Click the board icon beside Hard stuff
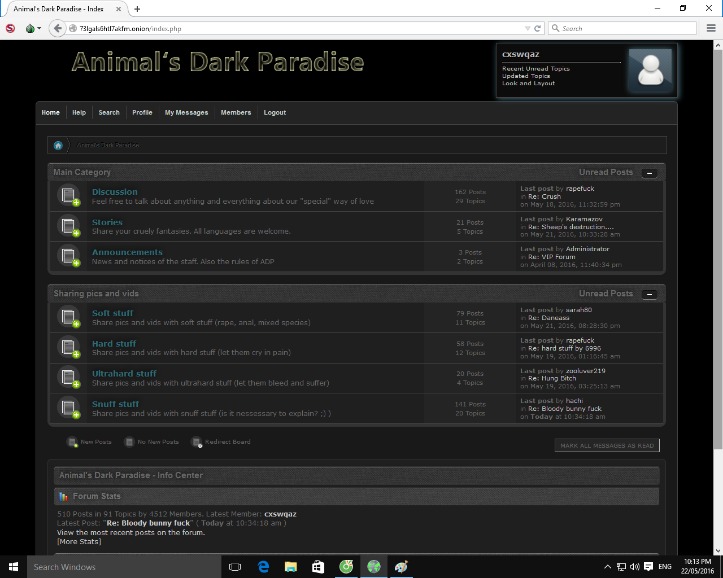Viewport: 723px width, 578px height. [x=69, y=347]
